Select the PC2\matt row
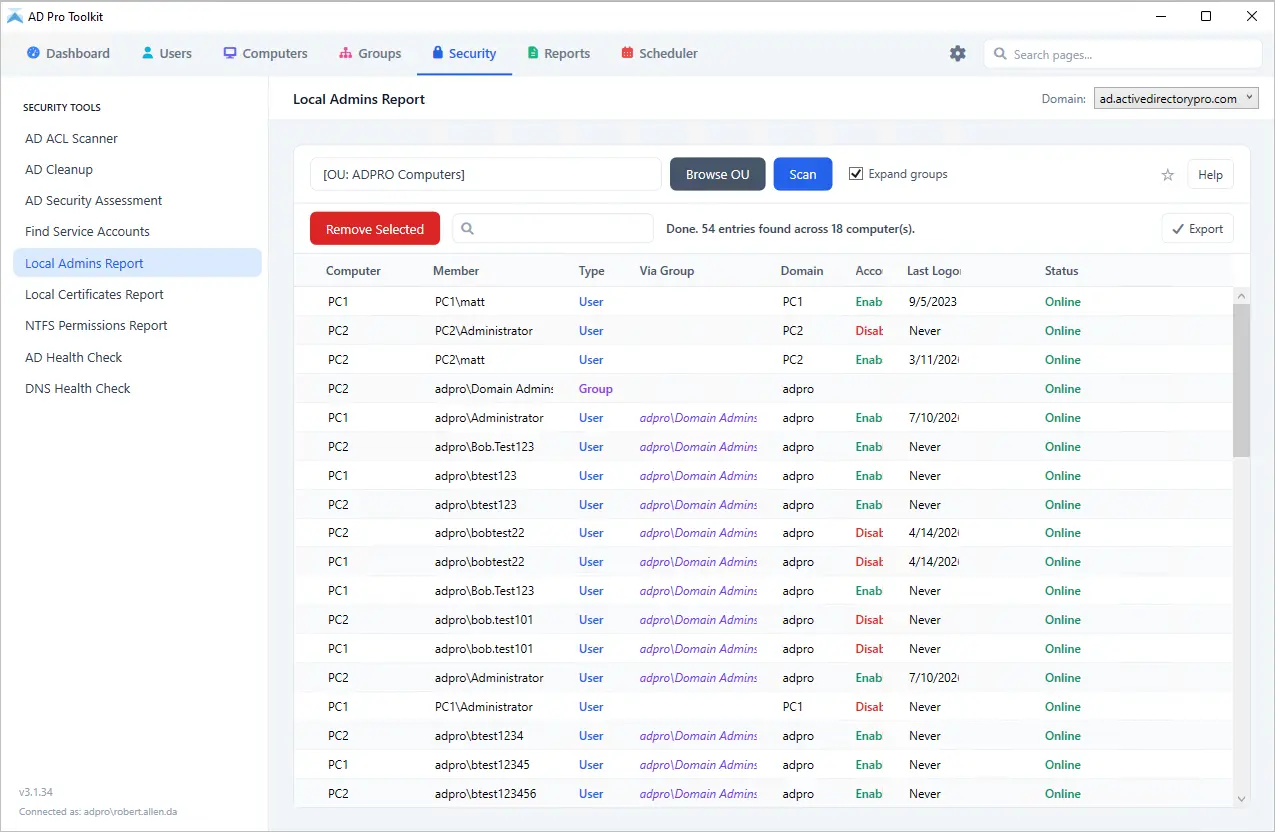 tap(763, 359)
